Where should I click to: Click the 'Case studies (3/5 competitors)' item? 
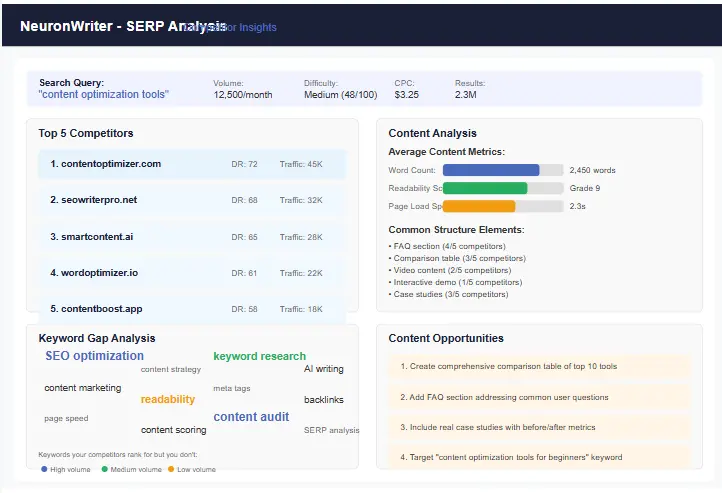tap(448, 294)
